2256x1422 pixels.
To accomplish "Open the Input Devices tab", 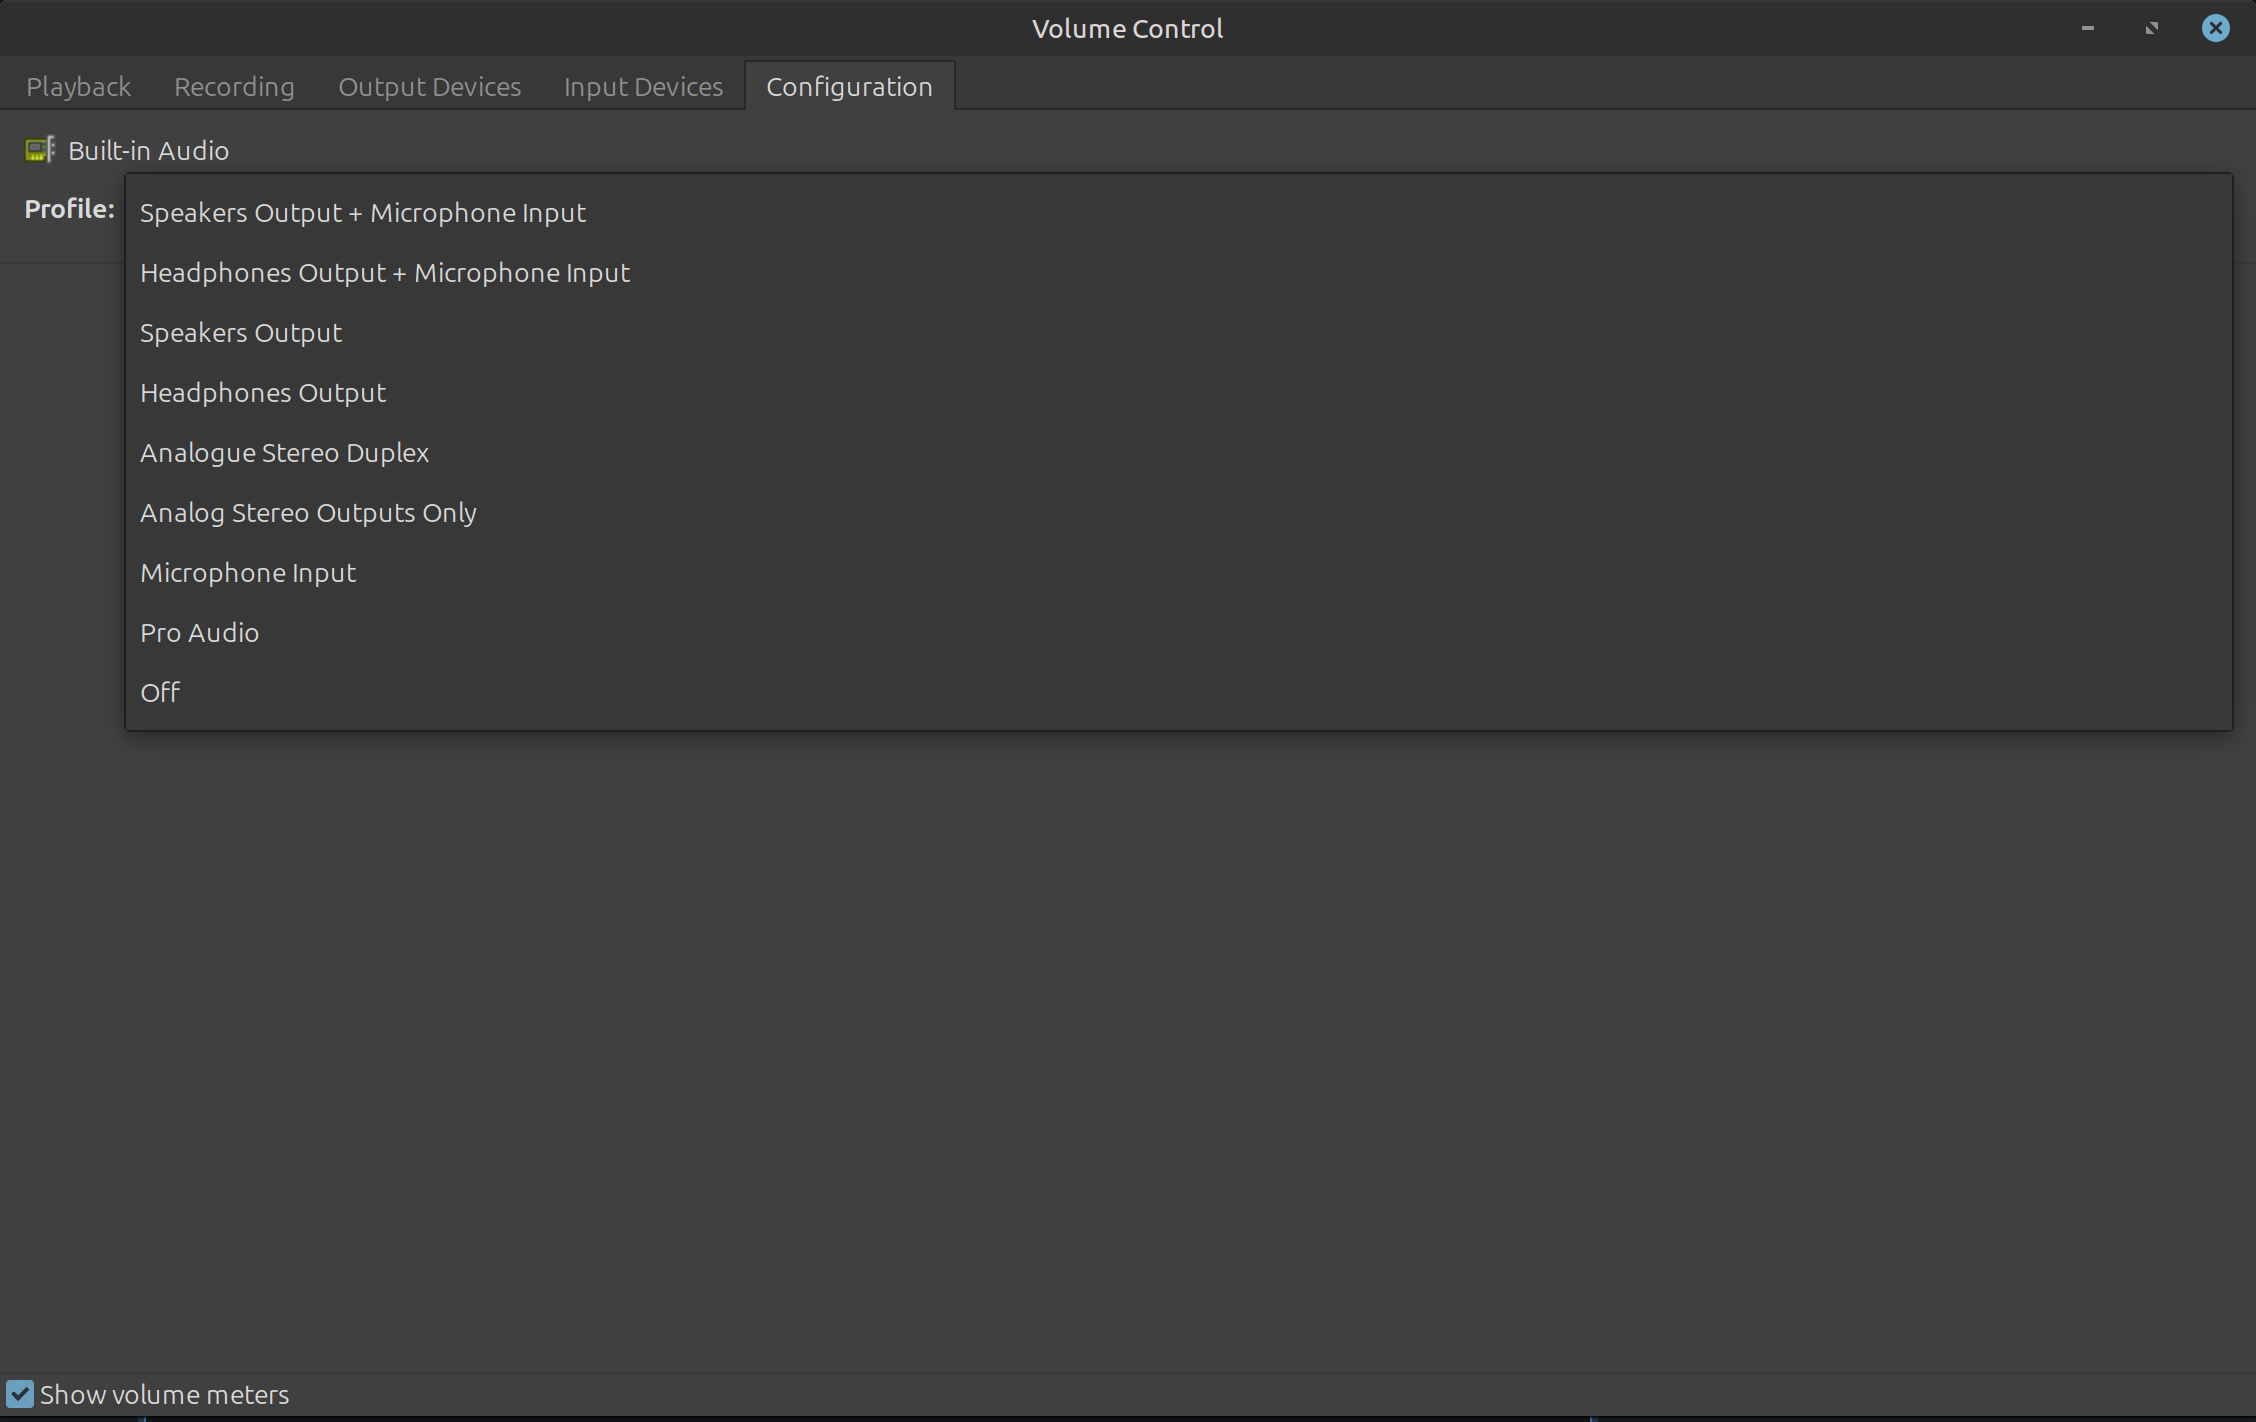I will tap(643, 87).
